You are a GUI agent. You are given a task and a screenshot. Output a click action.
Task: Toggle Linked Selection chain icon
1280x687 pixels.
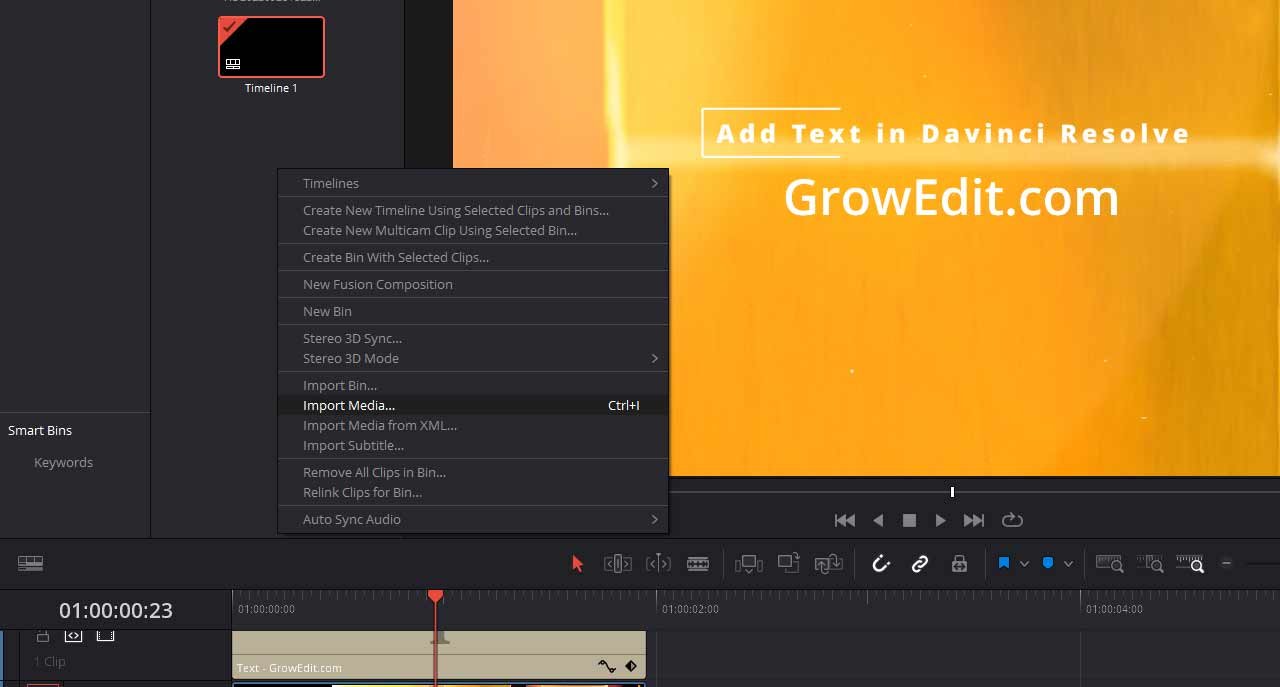920,564
